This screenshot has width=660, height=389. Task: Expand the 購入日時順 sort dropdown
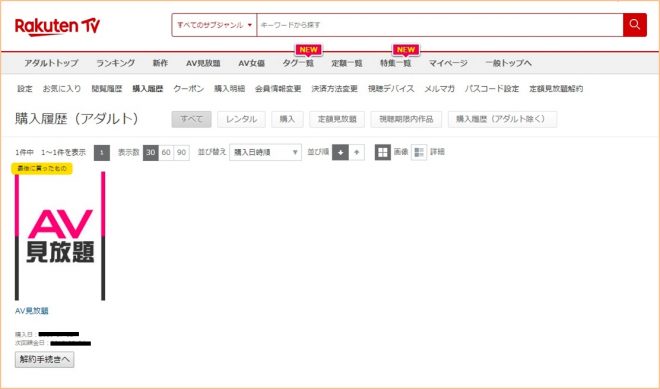coord(265,152)
